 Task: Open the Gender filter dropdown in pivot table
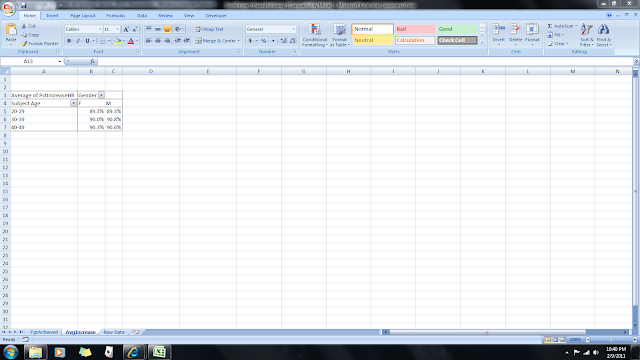point(101,95)
